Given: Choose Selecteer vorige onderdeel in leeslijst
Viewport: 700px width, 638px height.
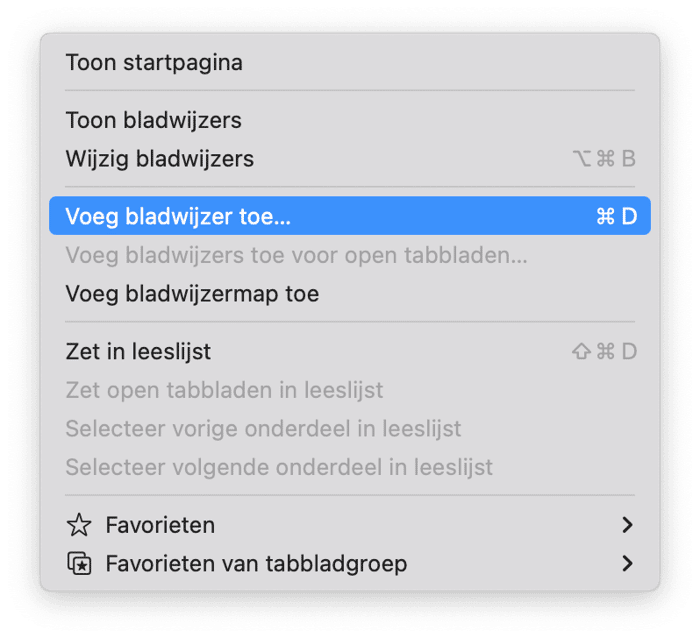Looking at the screenshot, I should (350, 429).
